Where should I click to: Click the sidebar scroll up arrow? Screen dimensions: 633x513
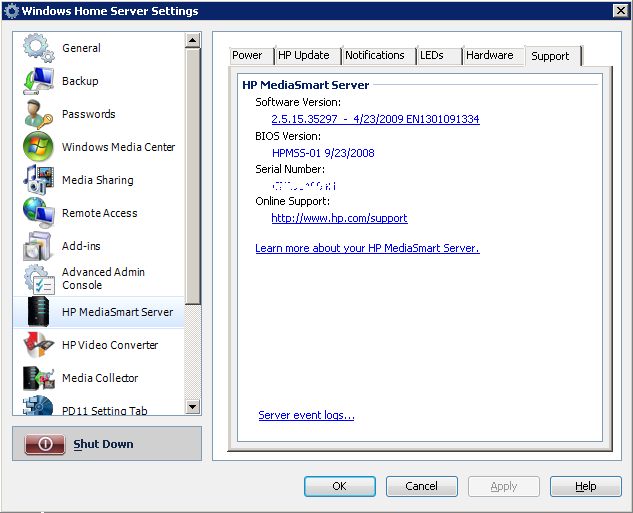pos(193,40)
